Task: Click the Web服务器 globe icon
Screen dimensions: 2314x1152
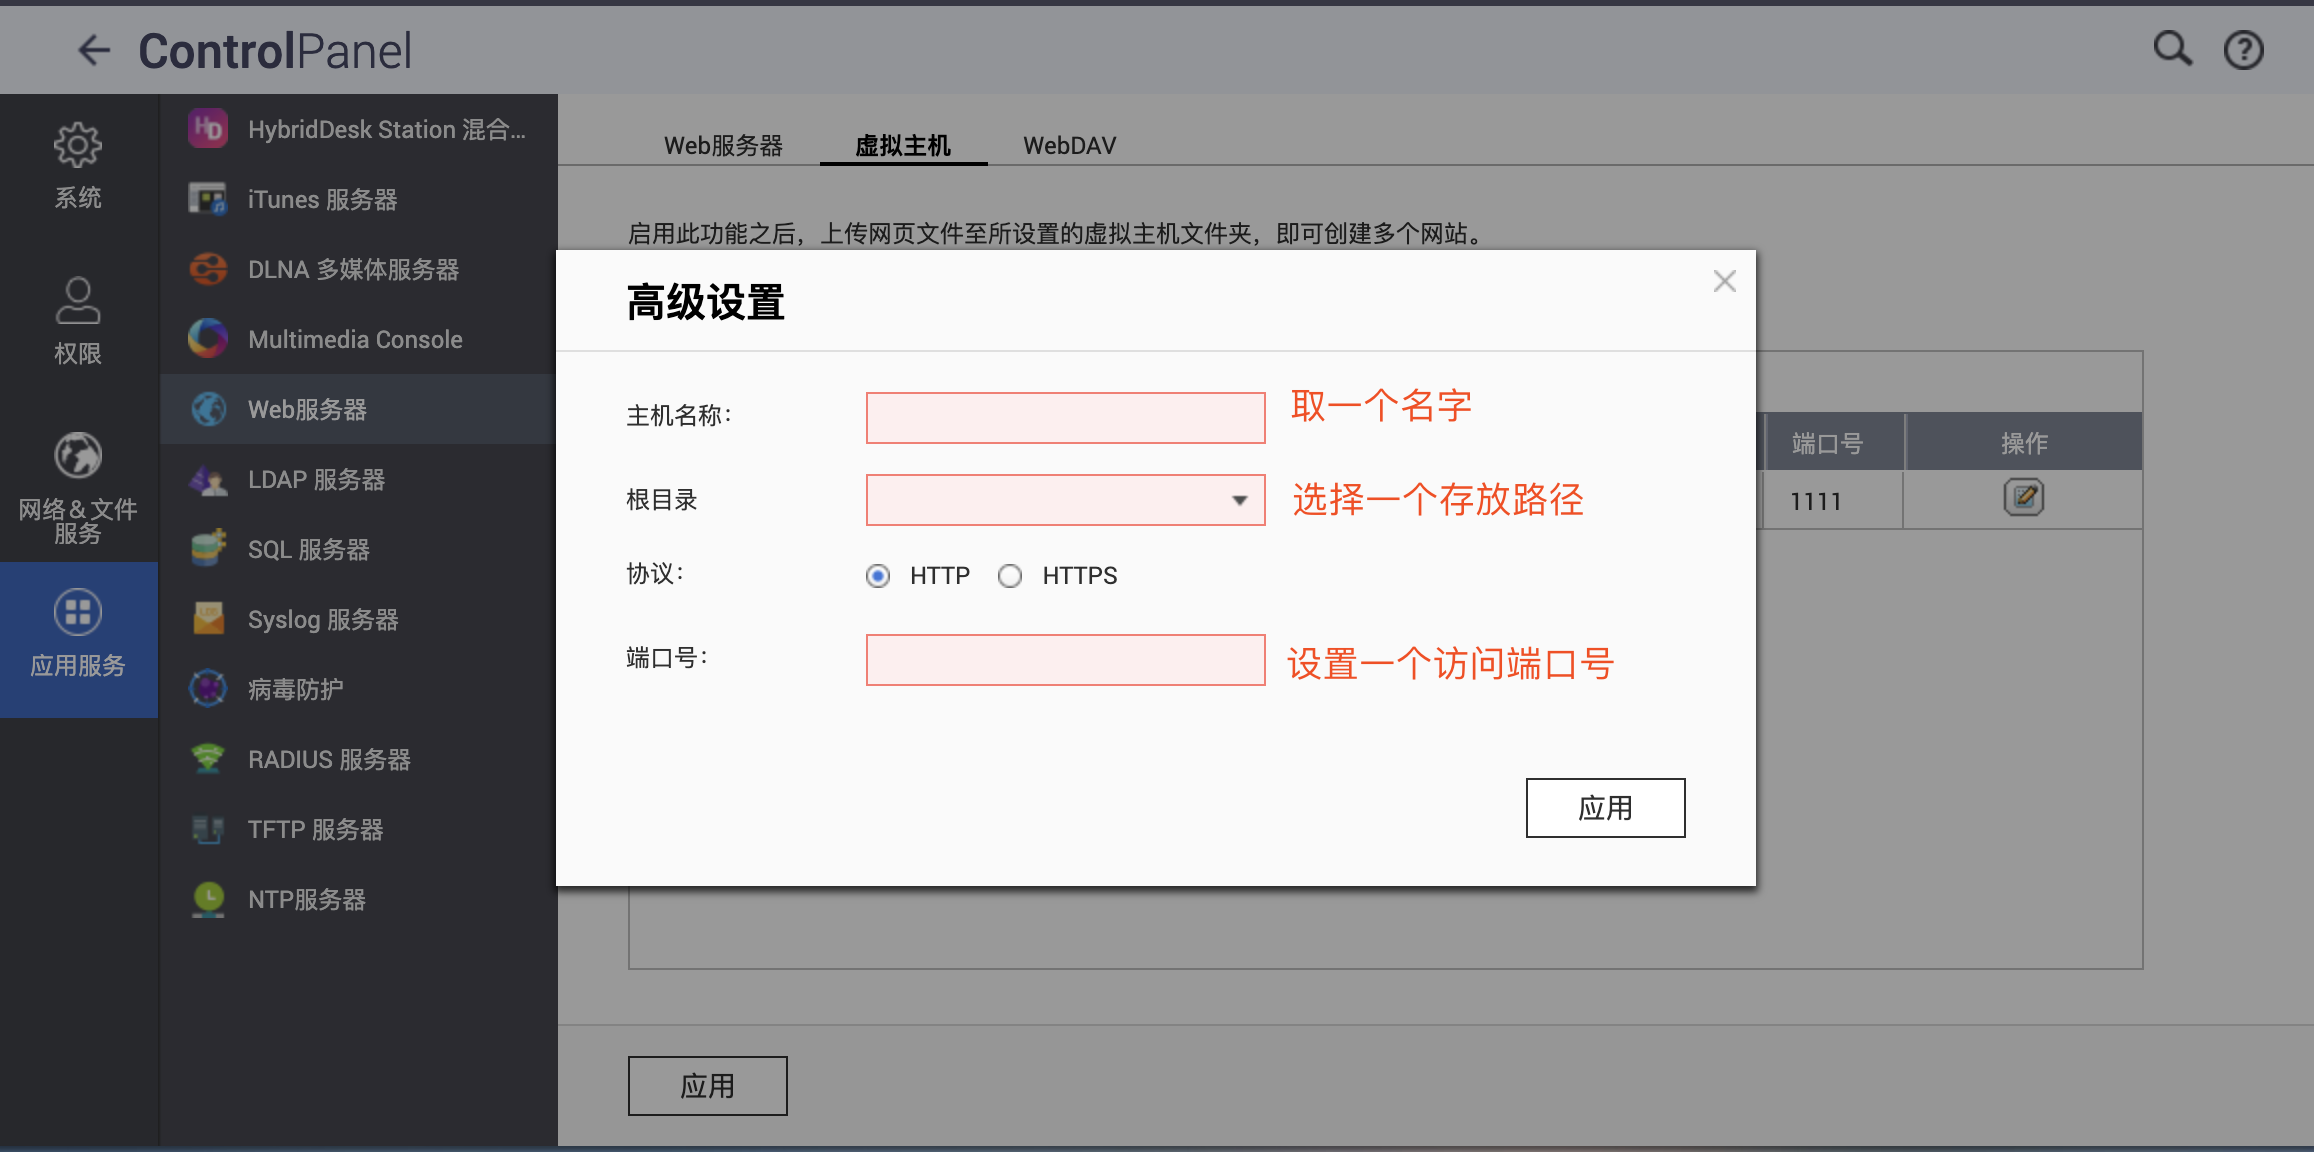Action: (208, 409)
